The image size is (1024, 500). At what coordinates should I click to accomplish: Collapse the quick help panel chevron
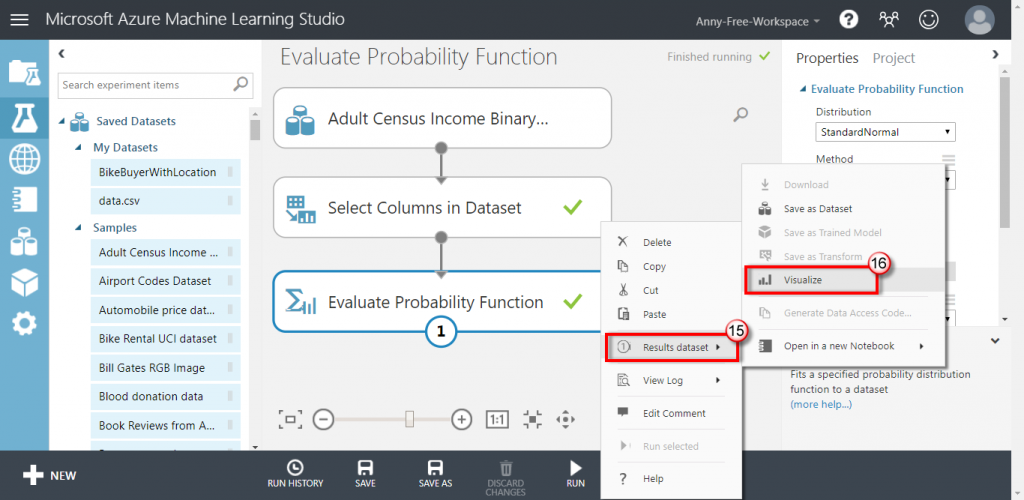(995, 341)
